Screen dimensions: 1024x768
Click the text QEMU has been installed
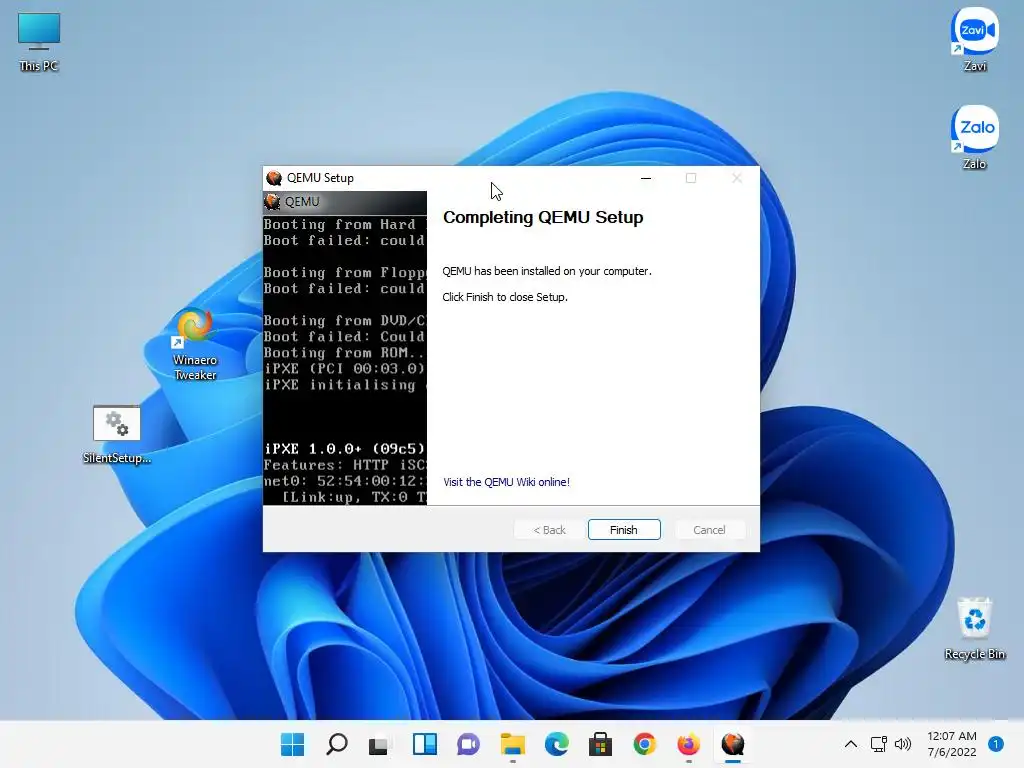547,271
